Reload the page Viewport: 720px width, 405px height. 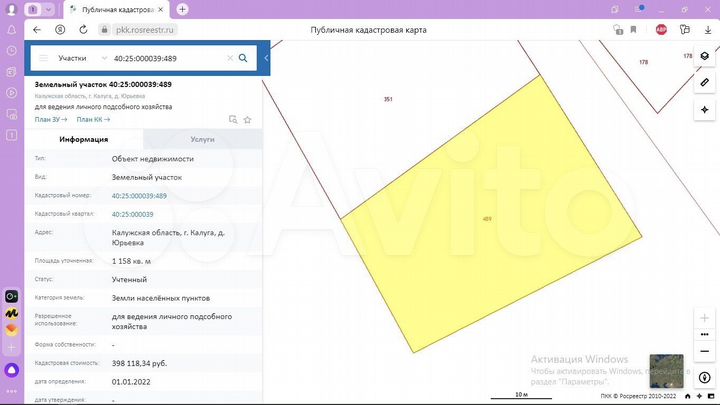[83, 30]
